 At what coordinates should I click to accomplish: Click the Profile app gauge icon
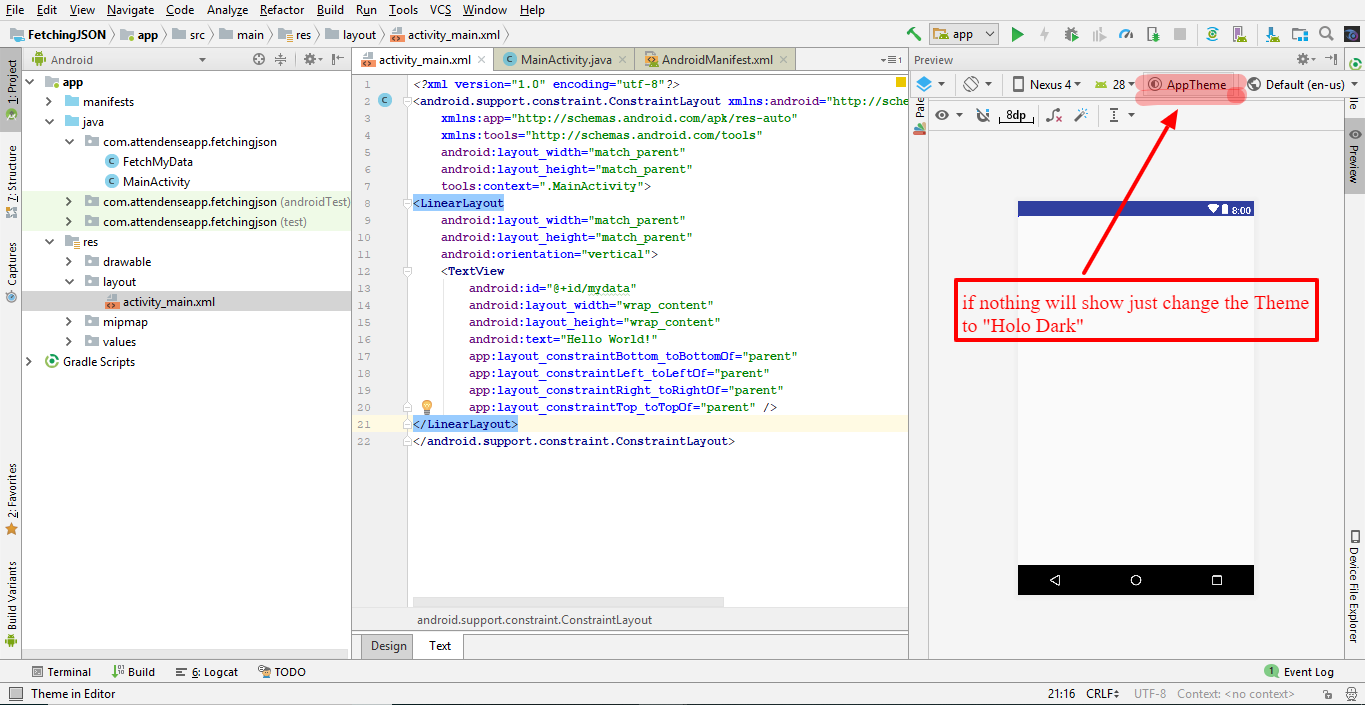(1126, 34)
